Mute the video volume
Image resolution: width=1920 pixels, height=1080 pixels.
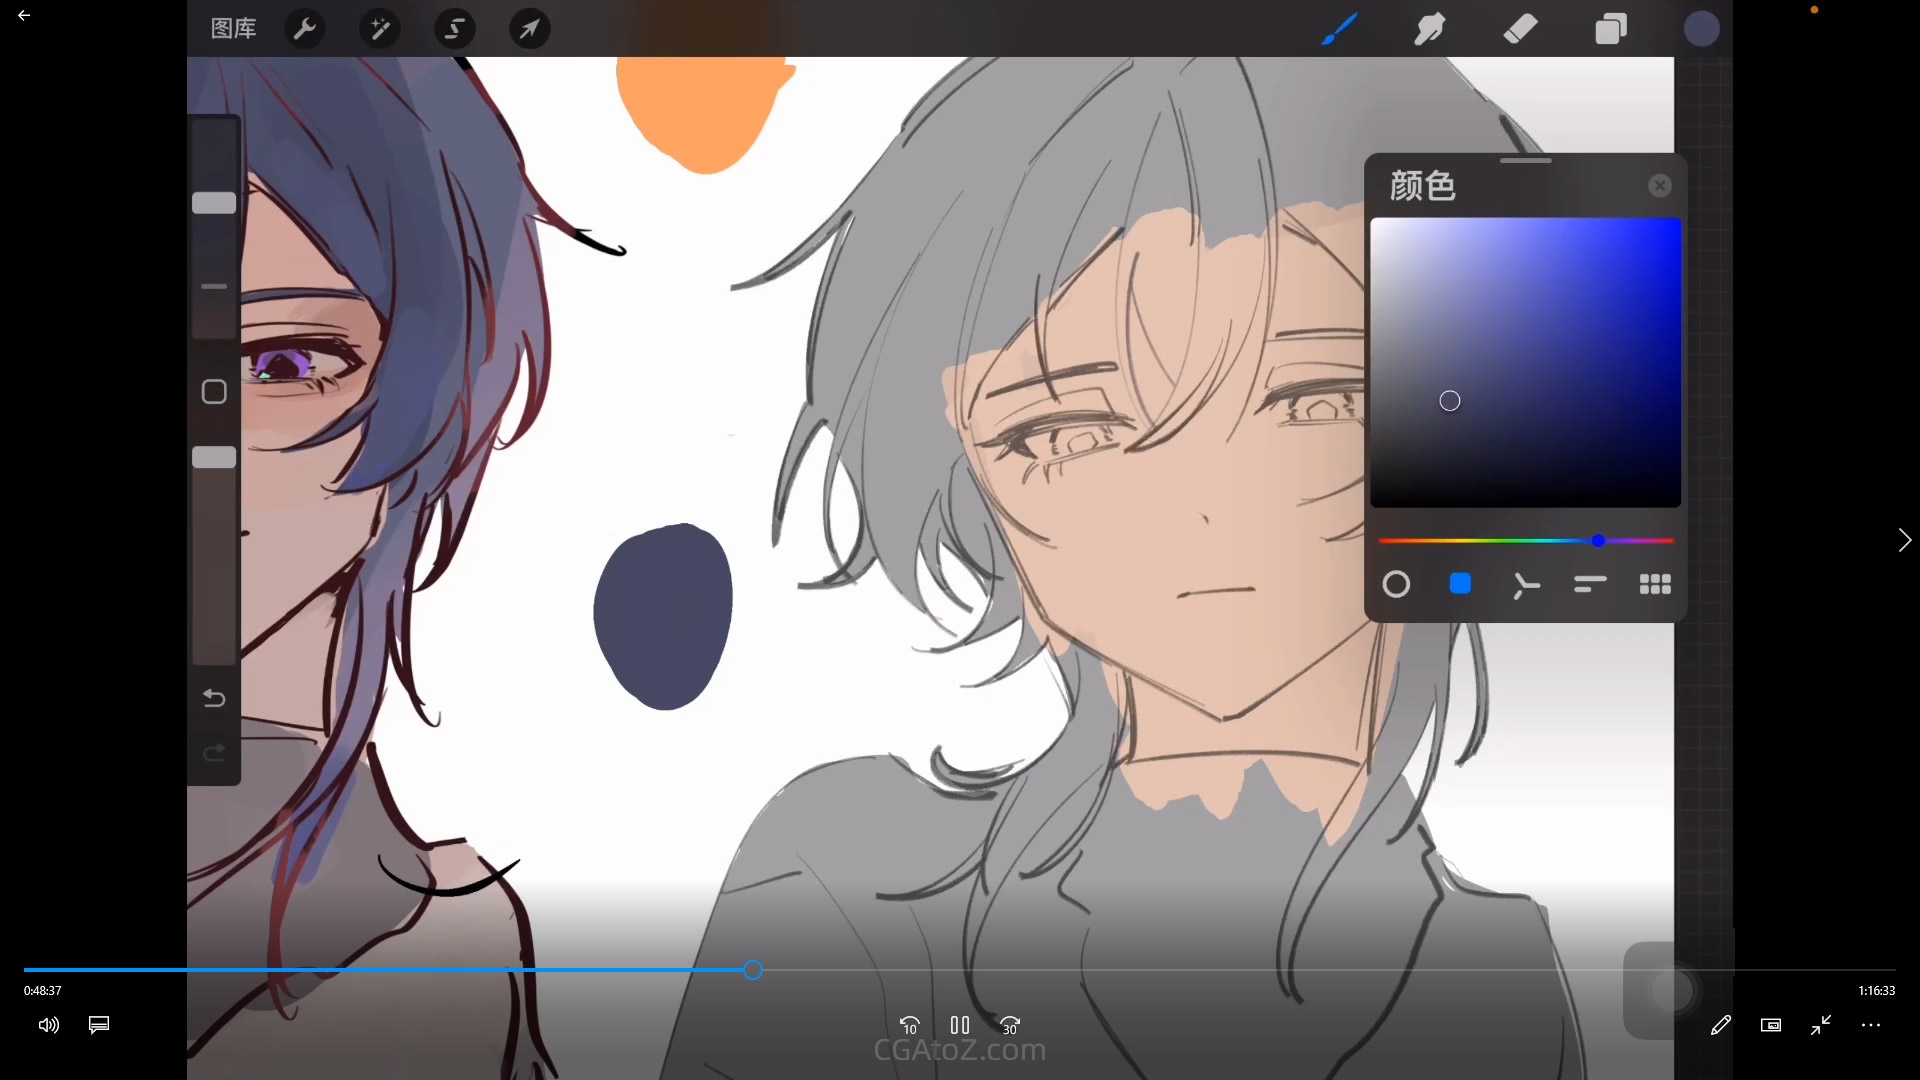(x=49, y=1025)
